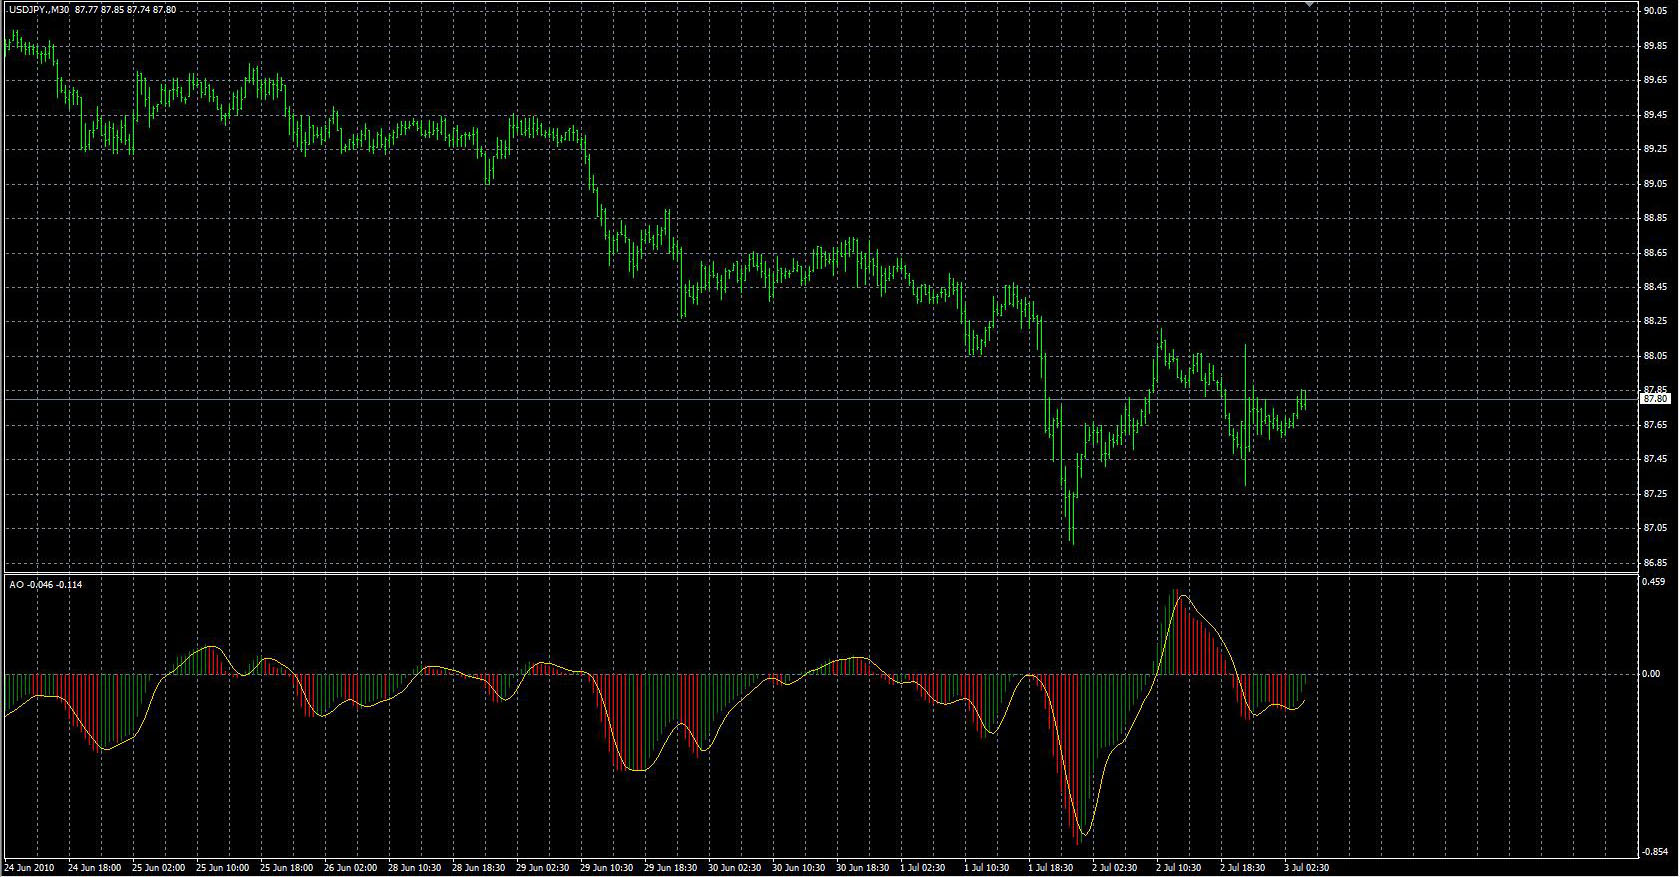The image size is (1680, 877).
Task: Click the 88.65 price scale label
Action: (1655, 253)
